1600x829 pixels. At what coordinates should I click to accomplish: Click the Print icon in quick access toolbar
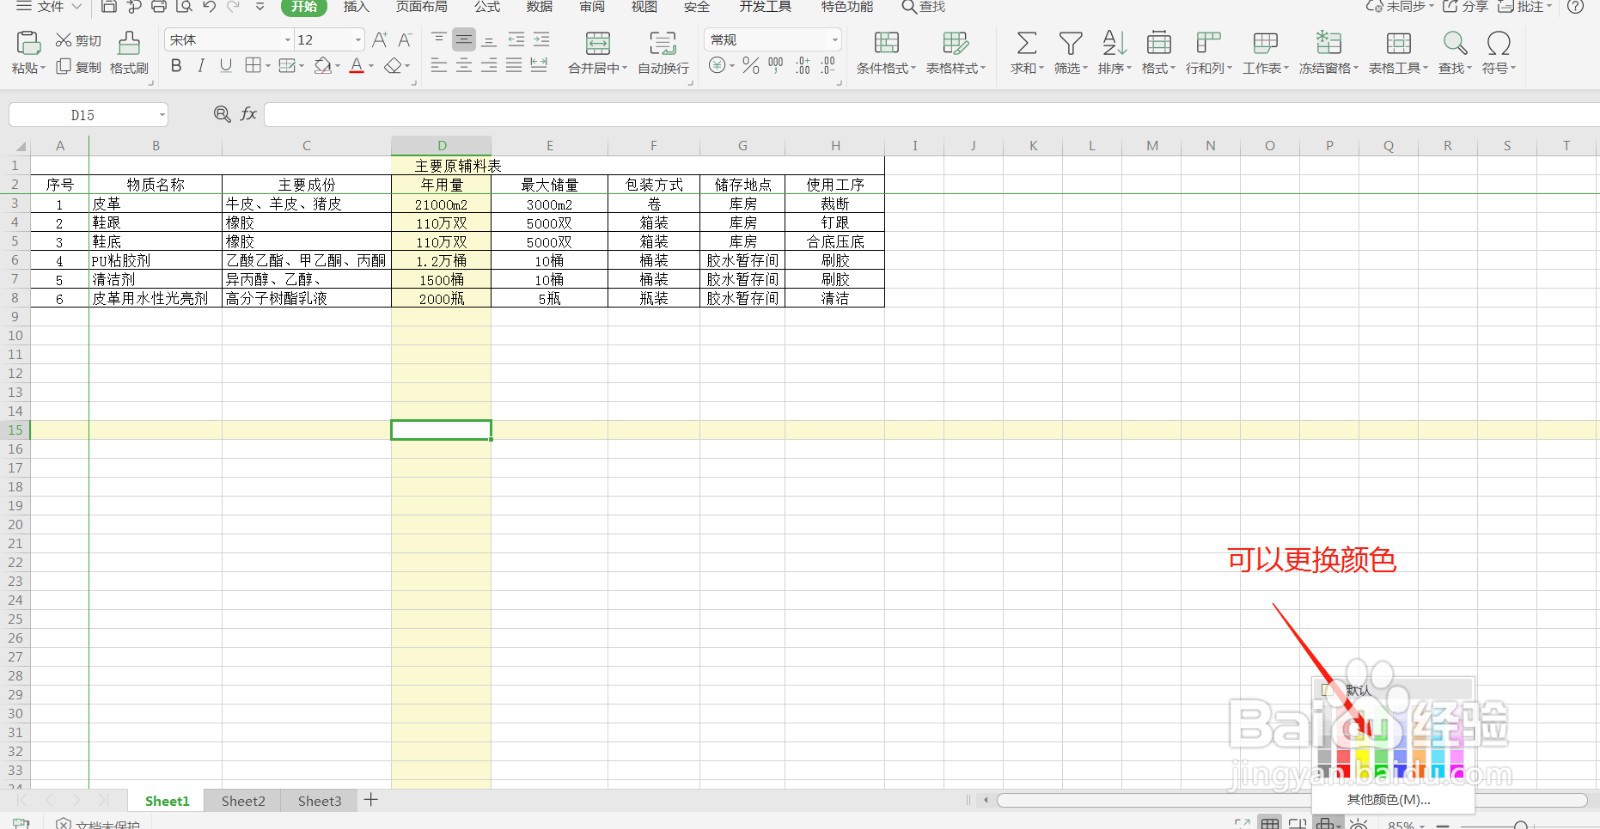point(159,6)
